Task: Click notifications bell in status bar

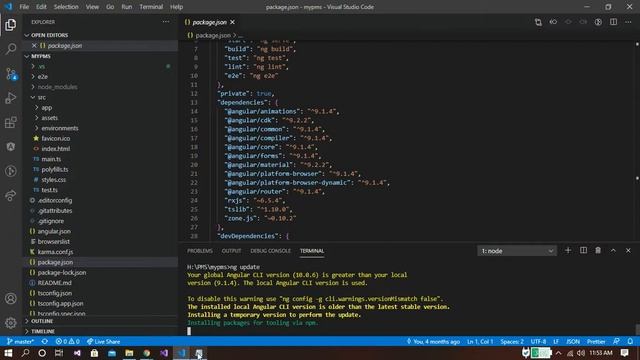Action: (x=630, y=342)
